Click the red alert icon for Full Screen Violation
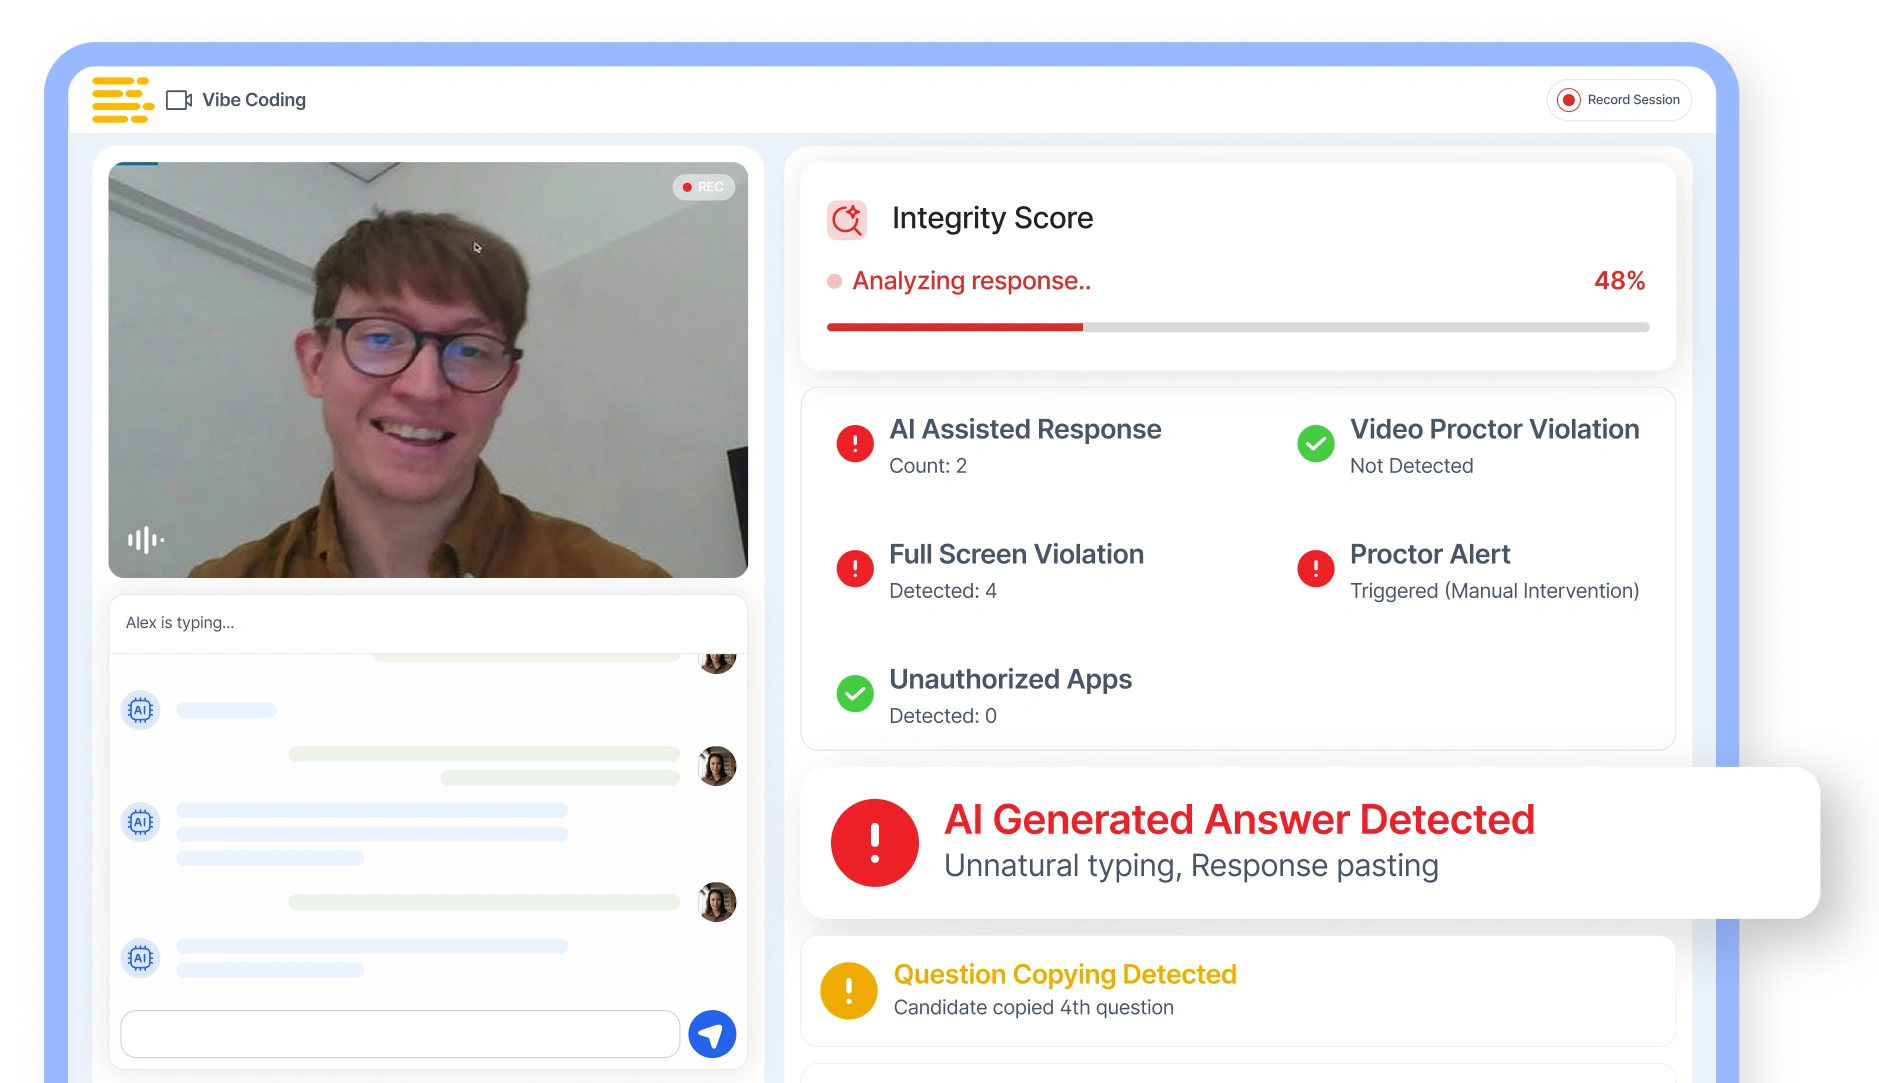This screenshot has height=1083, width=1879. point(855,568)
